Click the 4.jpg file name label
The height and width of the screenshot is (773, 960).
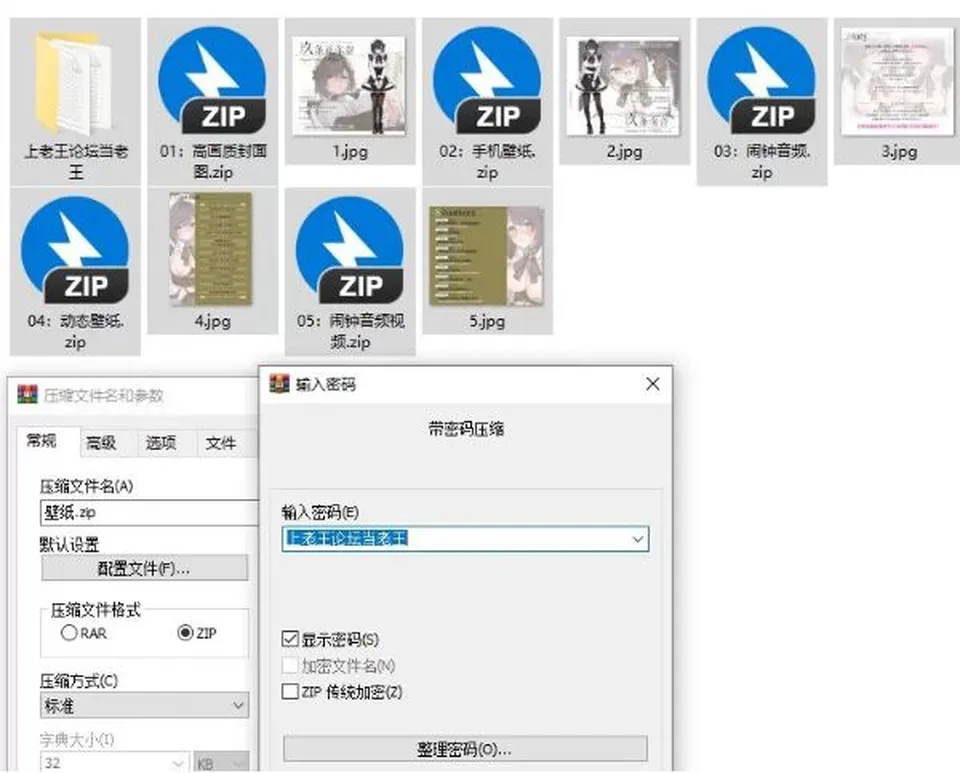coord(212,321)
